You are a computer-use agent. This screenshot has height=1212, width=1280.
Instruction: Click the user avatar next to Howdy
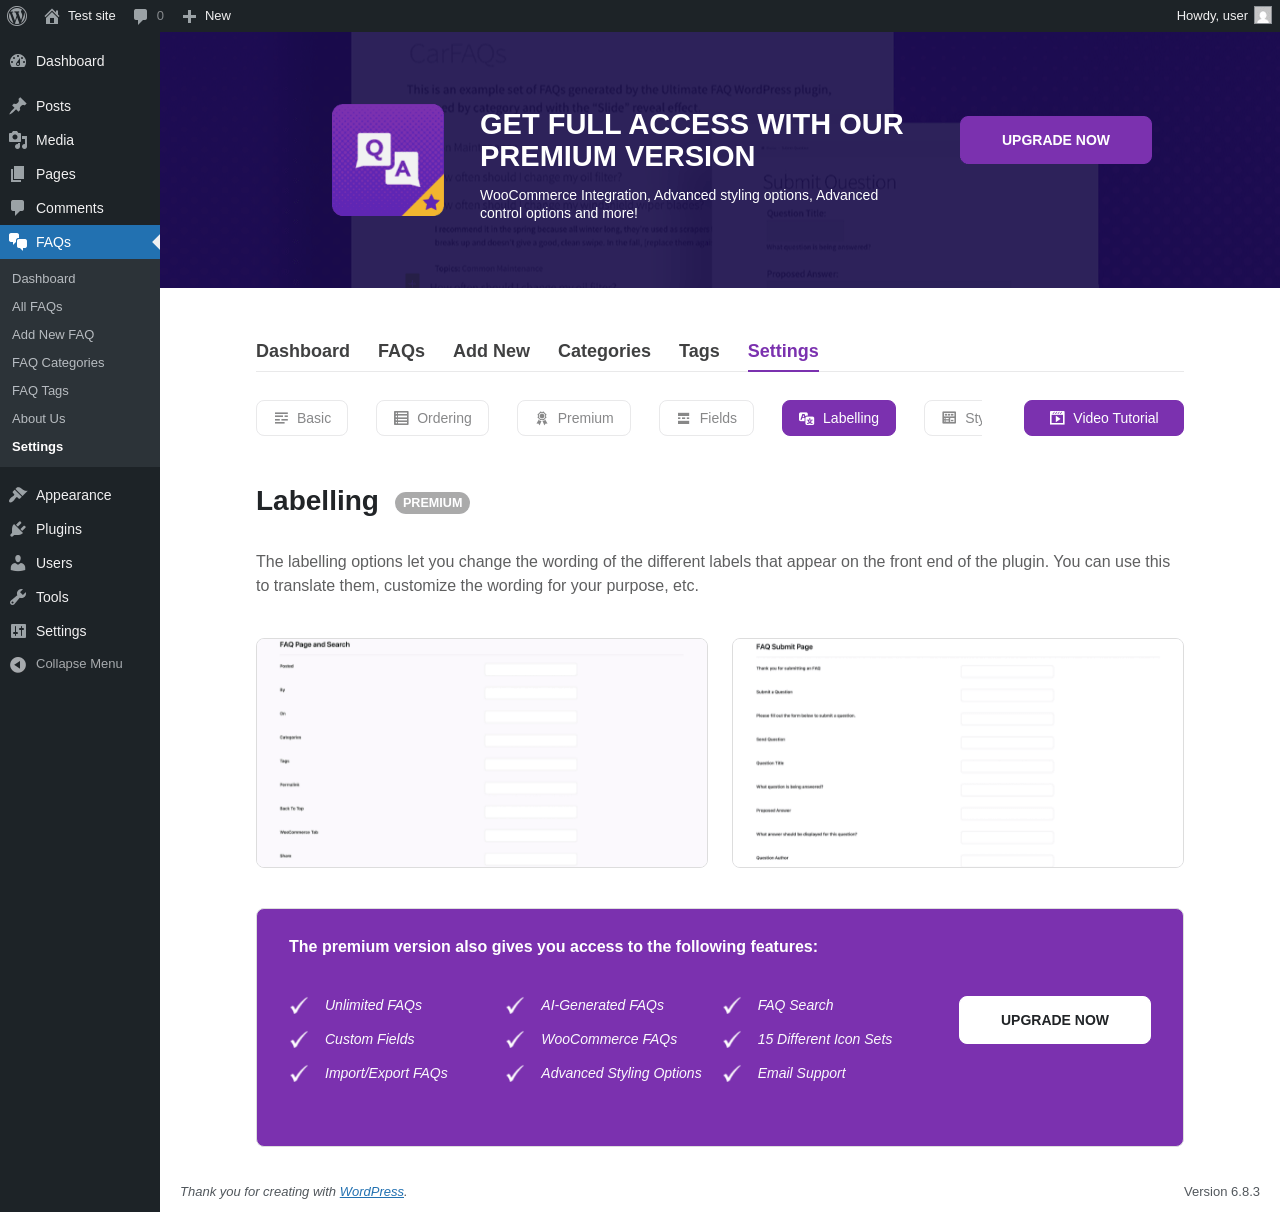tap(1263, 15)
